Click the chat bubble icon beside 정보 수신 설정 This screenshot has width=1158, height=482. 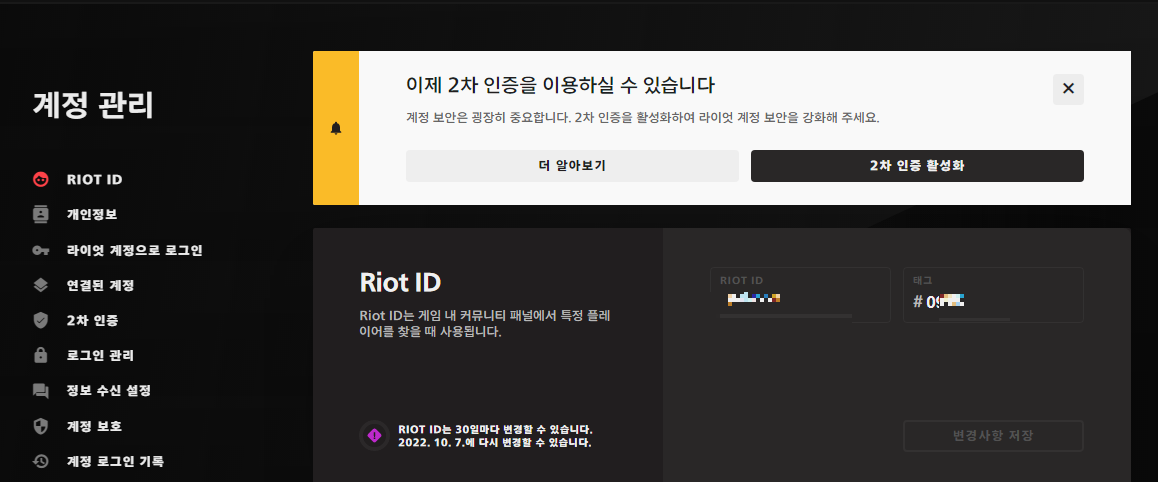41,390
